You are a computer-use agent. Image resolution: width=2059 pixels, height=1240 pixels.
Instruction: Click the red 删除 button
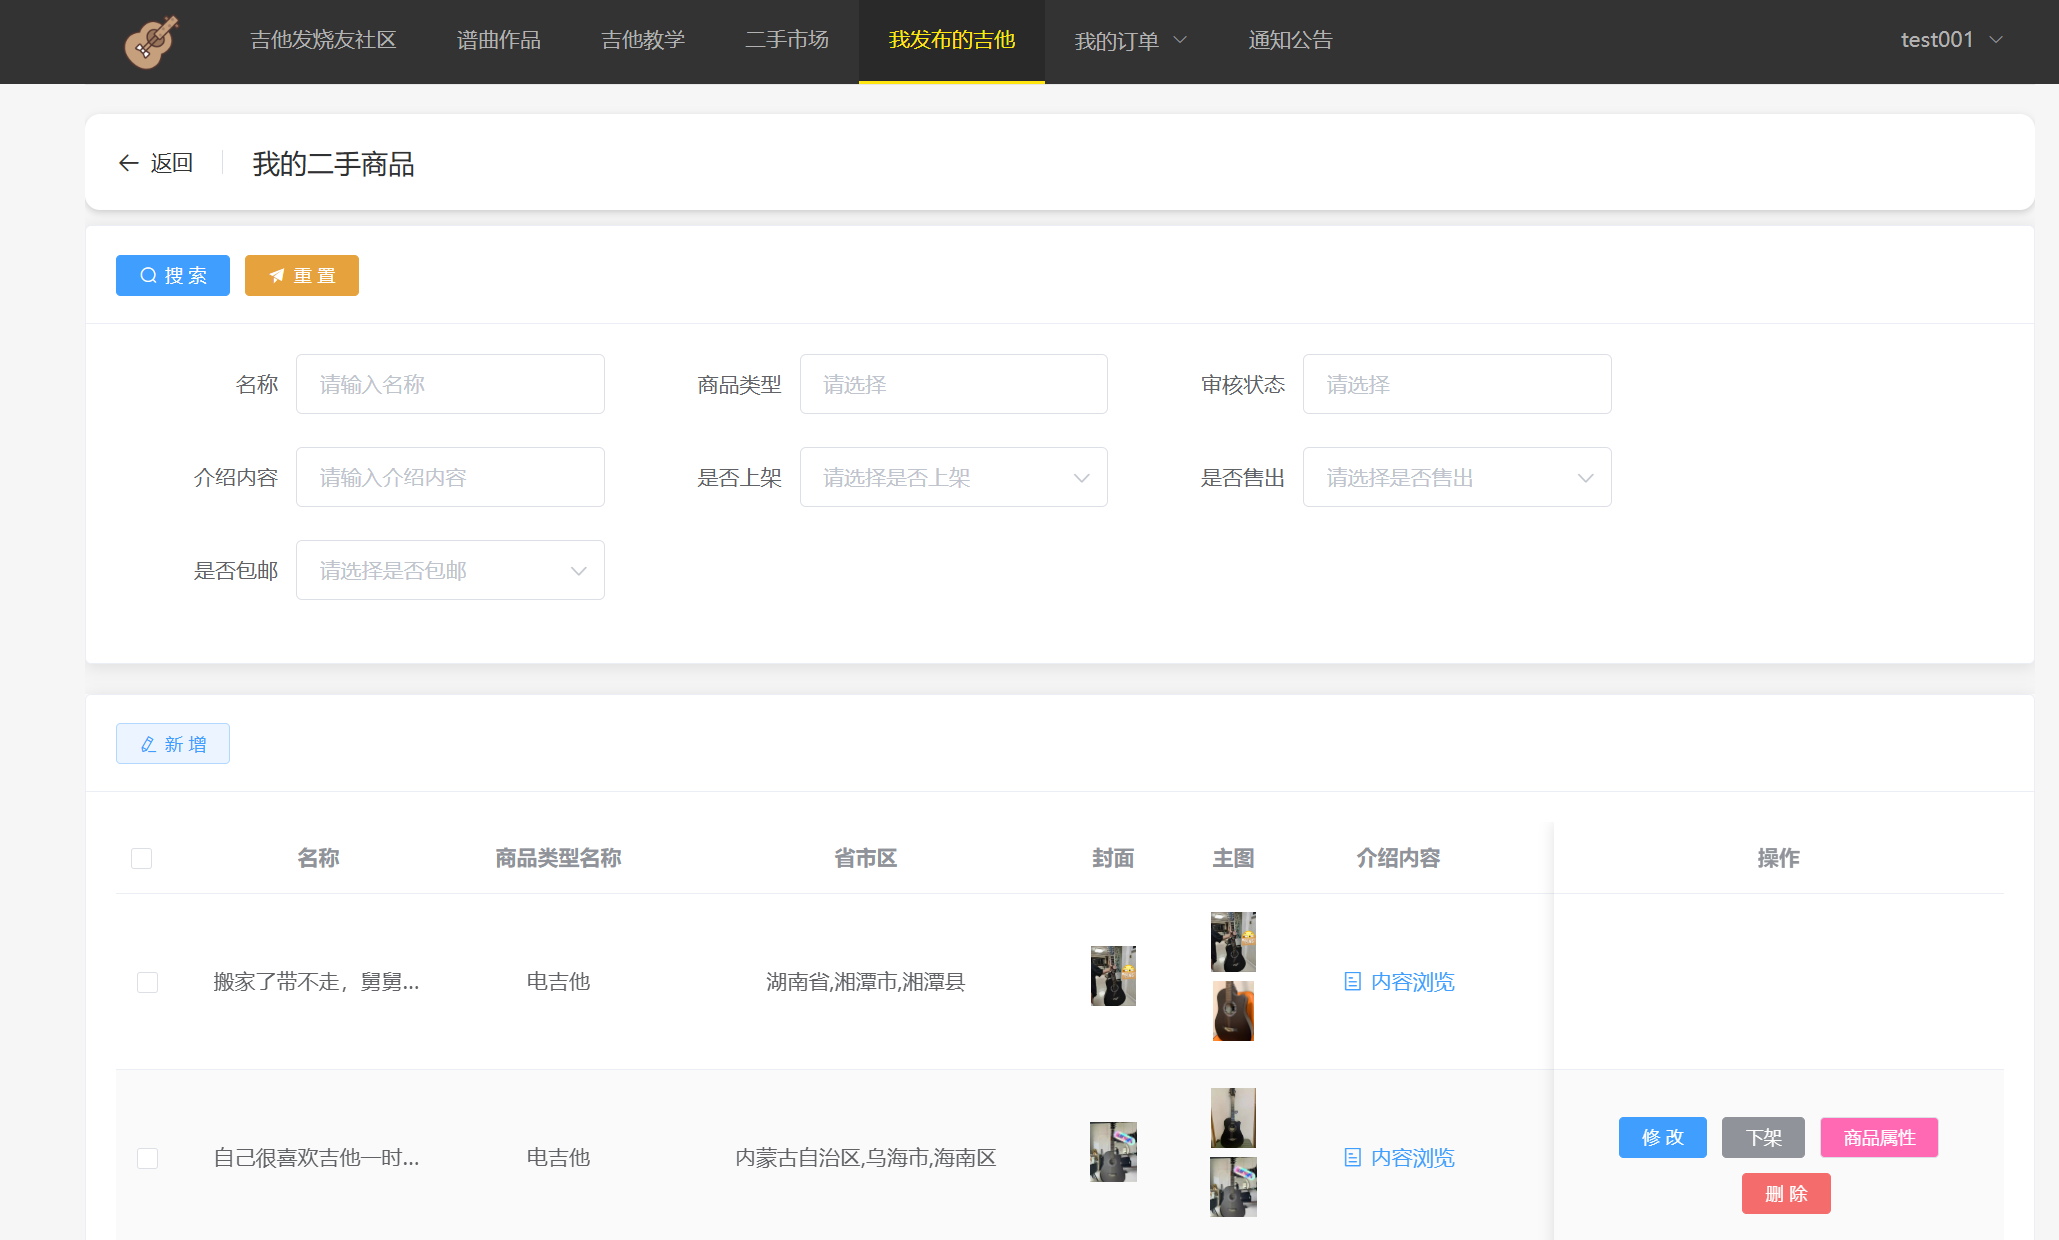[1785, 1193]
